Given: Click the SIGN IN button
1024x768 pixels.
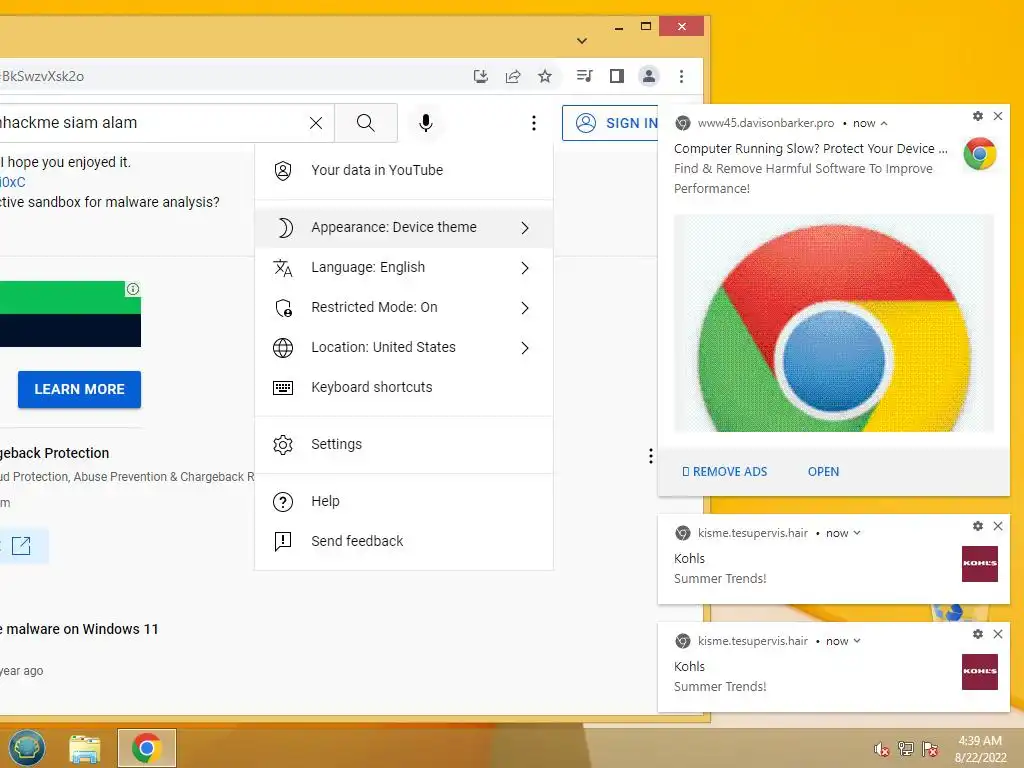Looking at the screenshot, I should click(x=611, y=123).
